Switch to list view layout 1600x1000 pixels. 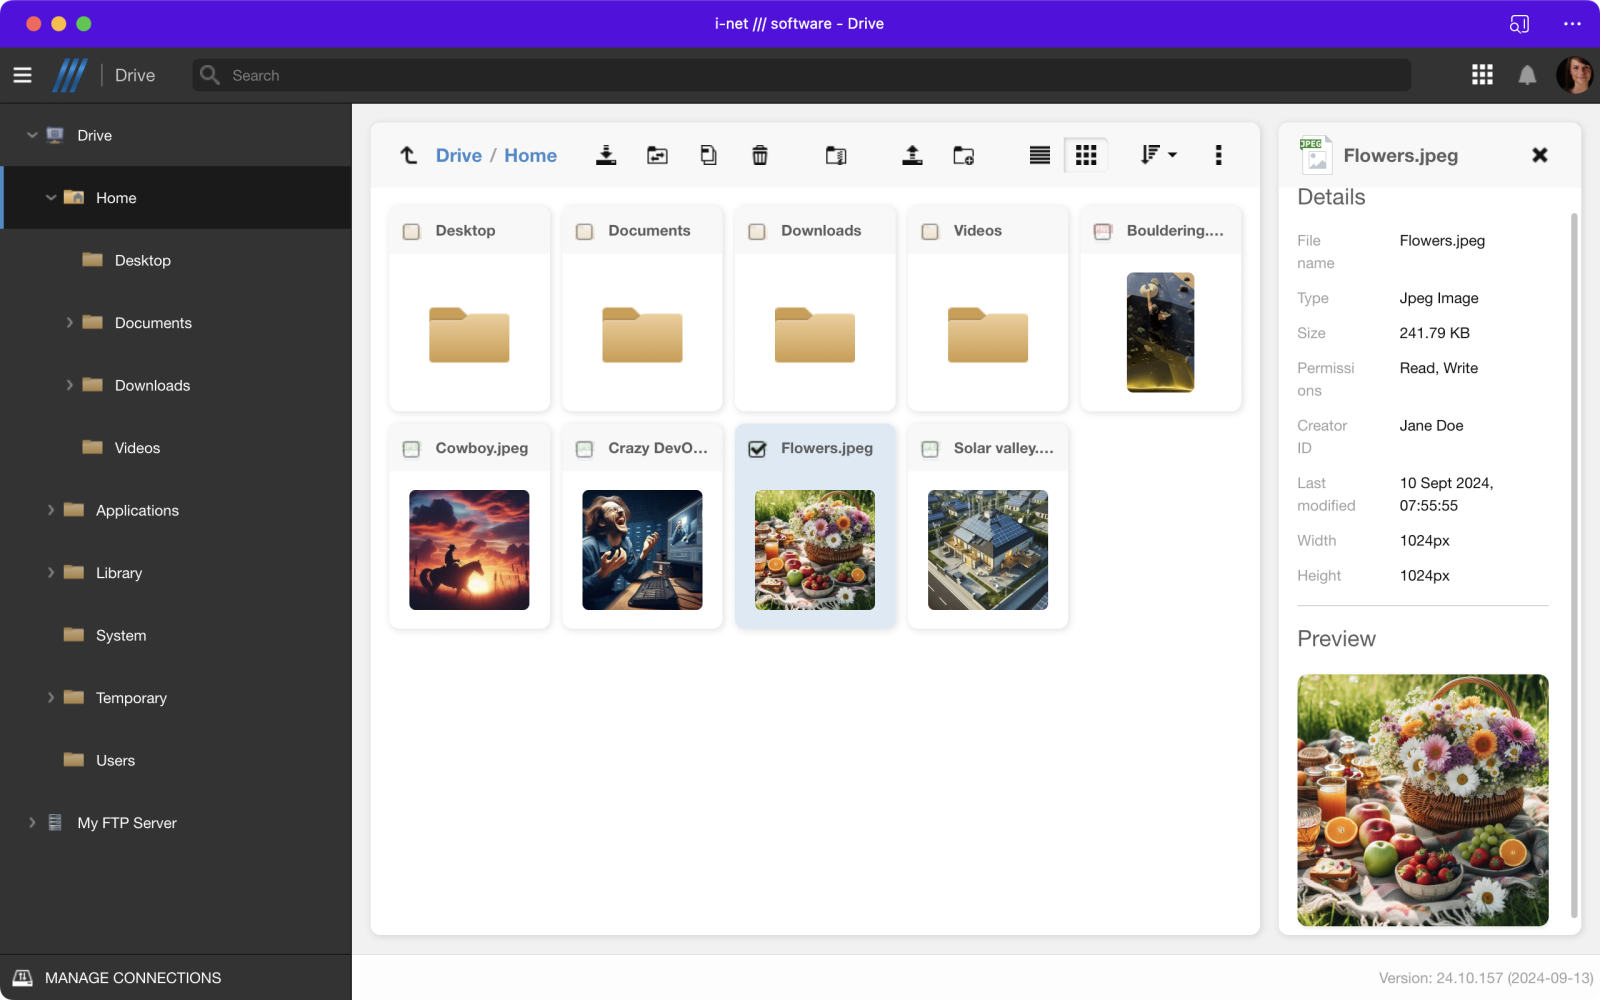click(x=1040, y=155)
